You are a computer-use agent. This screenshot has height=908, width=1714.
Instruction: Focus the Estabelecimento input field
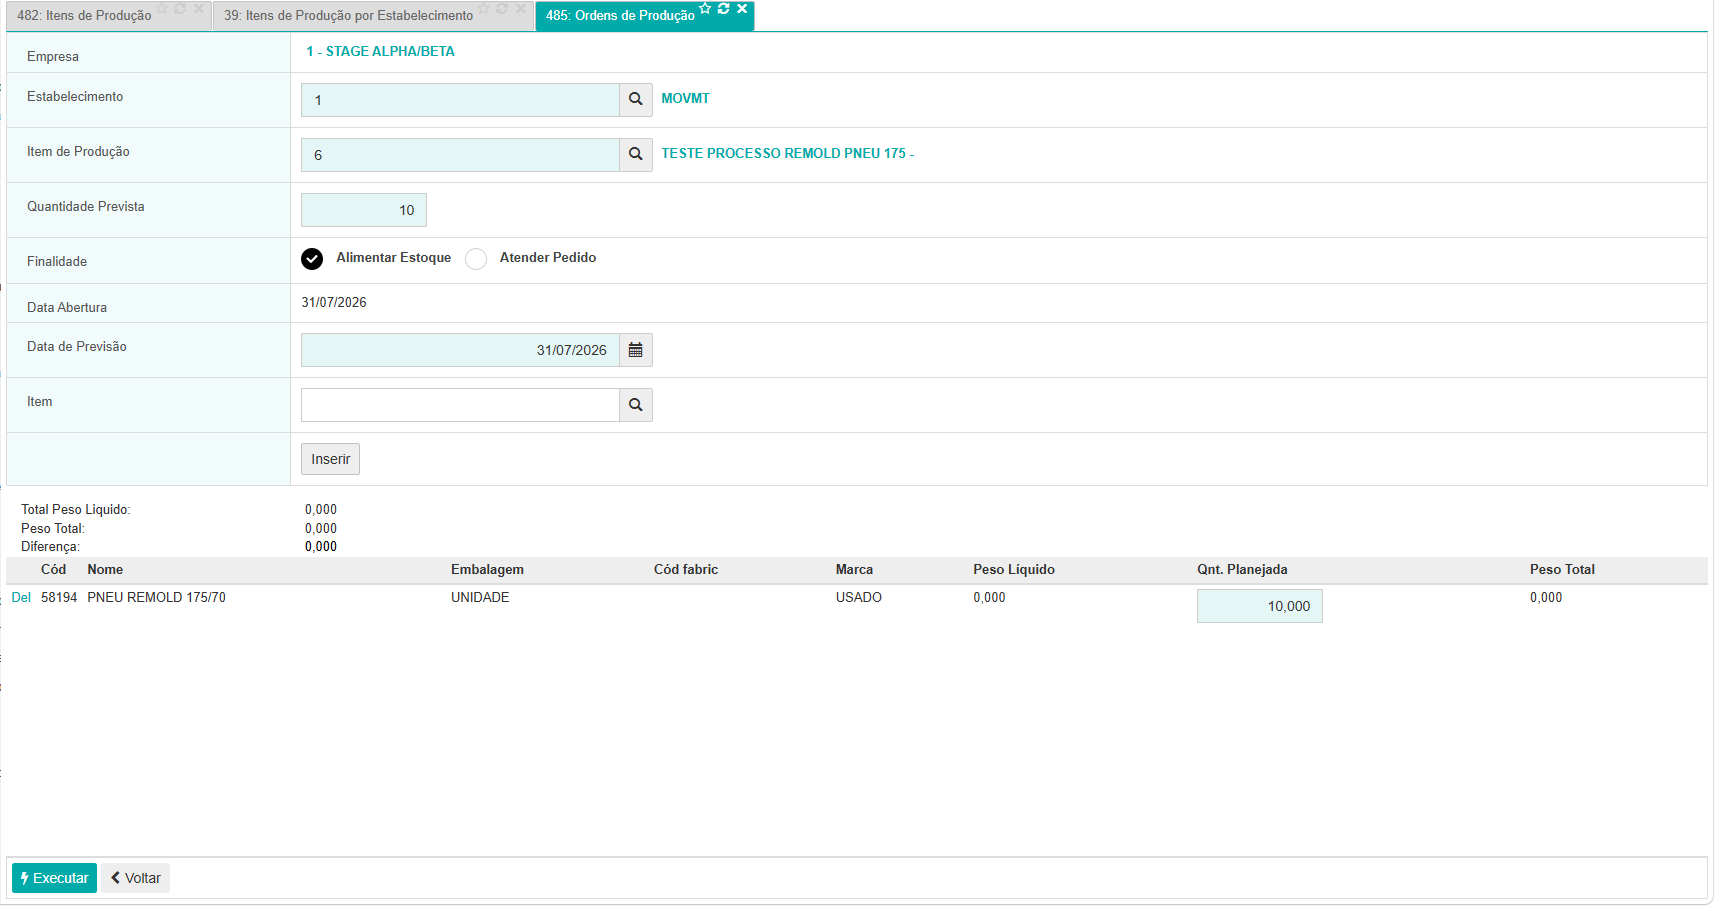pyautogui.click(x=460, y=100)
